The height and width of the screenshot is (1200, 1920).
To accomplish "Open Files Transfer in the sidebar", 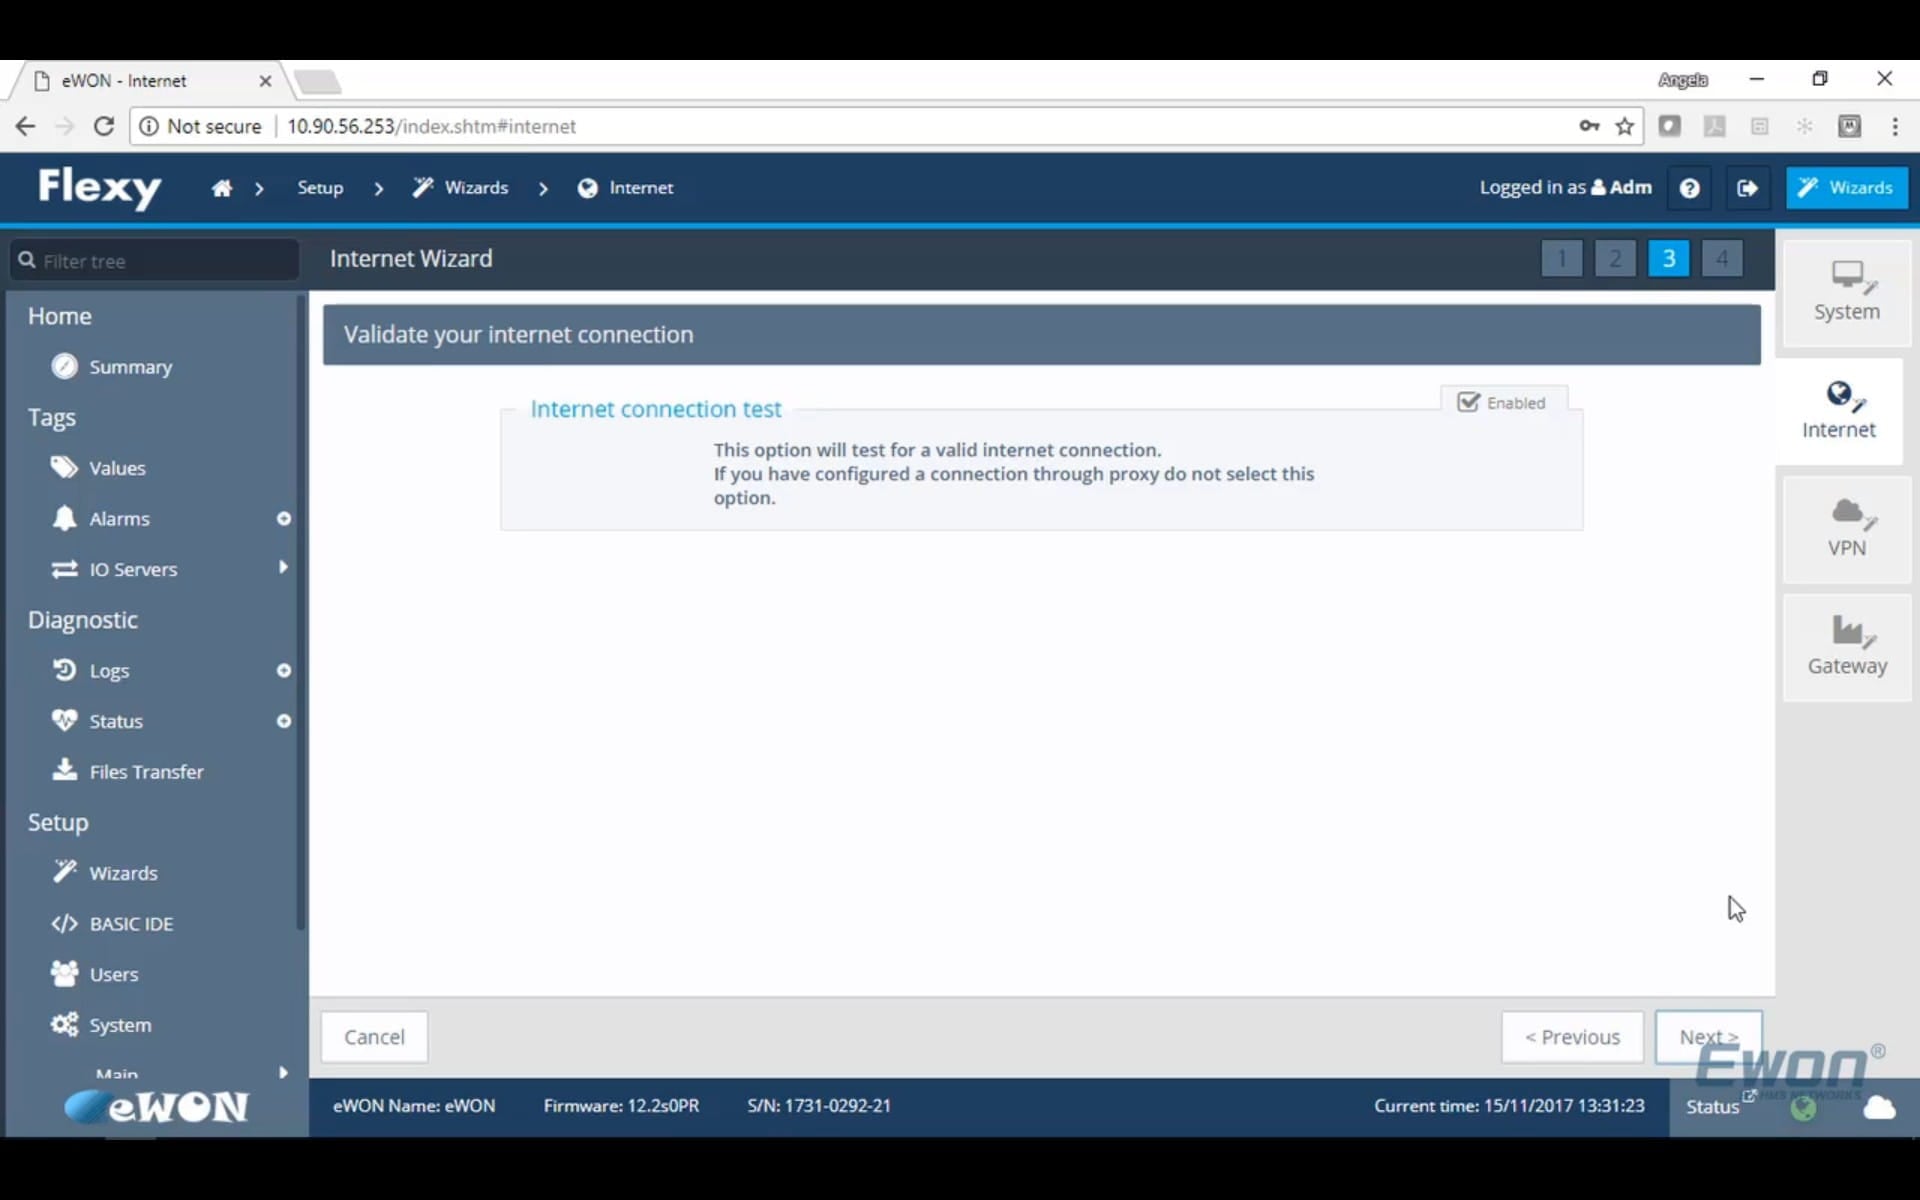I will [146, 771].
